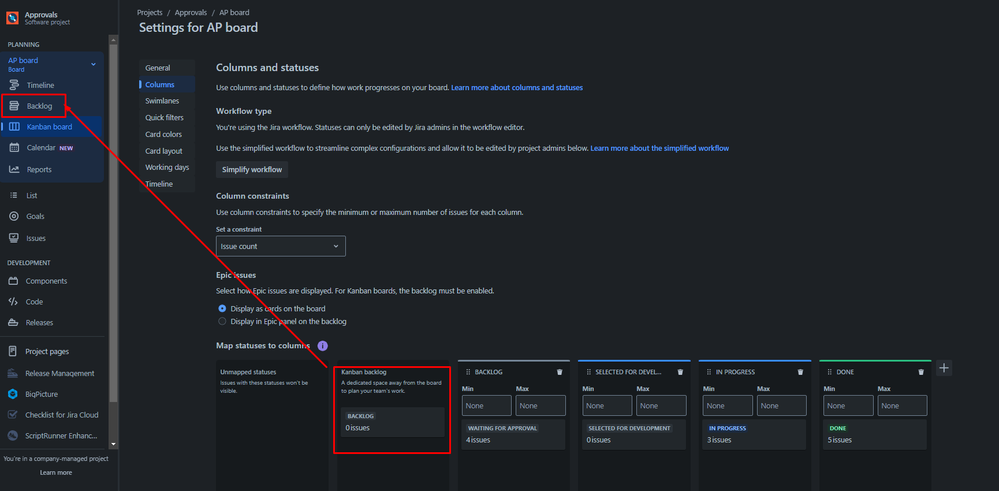This screenshot has height=491, width=999.
Task: Open Columns settings tab
Action: click(x=167, y=85)
